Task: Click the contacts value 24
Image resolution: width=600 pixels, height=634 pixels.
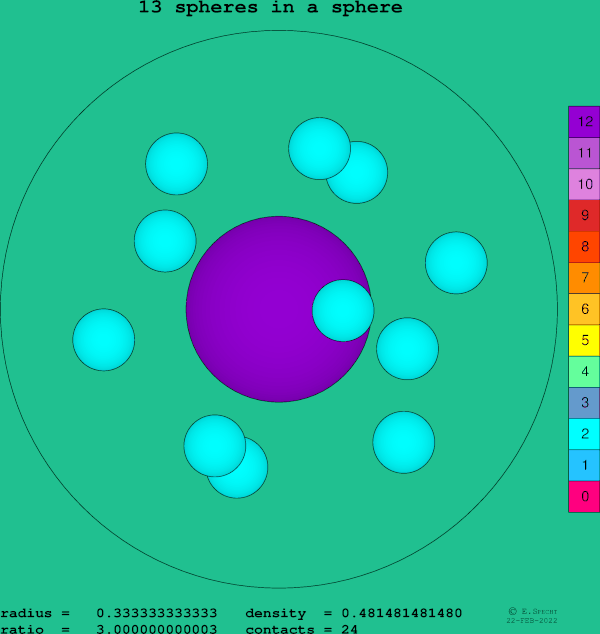Action: [x=349, y=629]
